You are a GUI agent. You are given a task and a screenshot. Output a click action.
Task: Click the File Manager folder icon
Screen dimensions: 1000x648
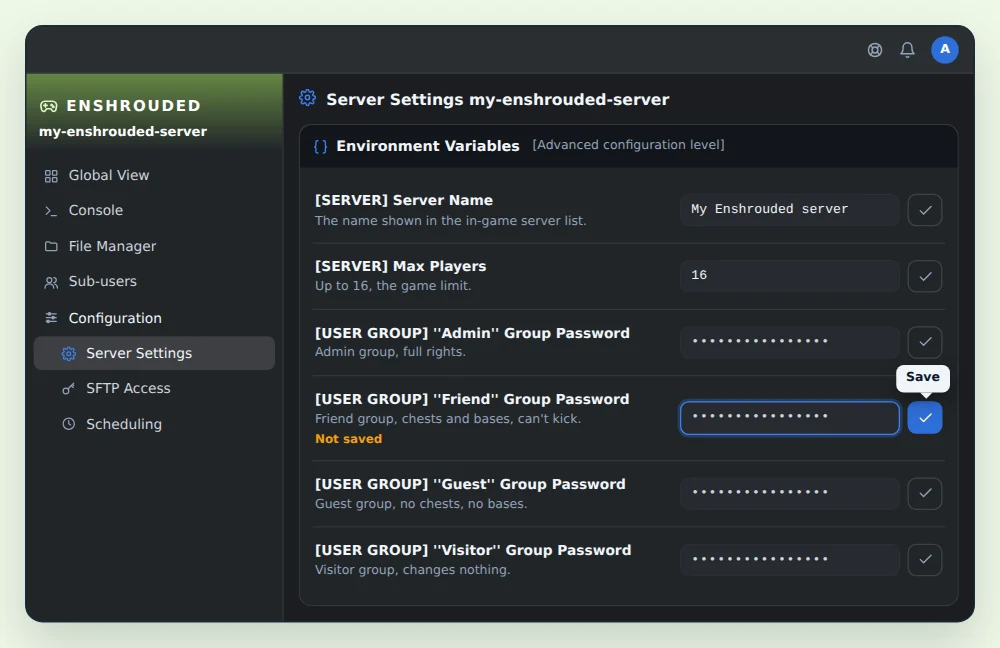[51, 246]
